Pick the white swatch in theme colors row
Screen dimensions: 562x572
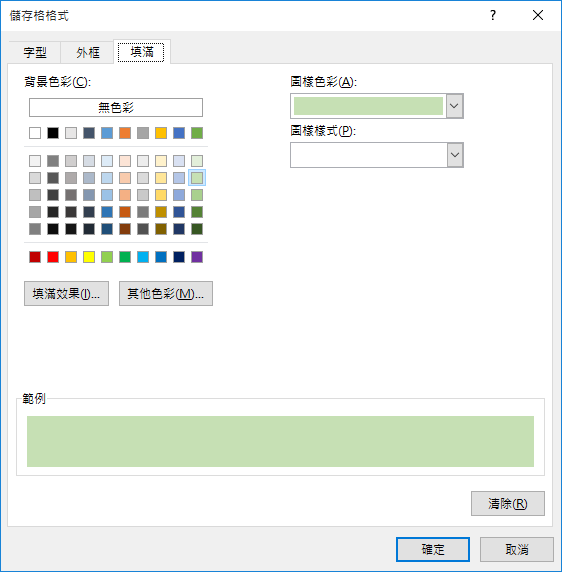pos(35,133)
